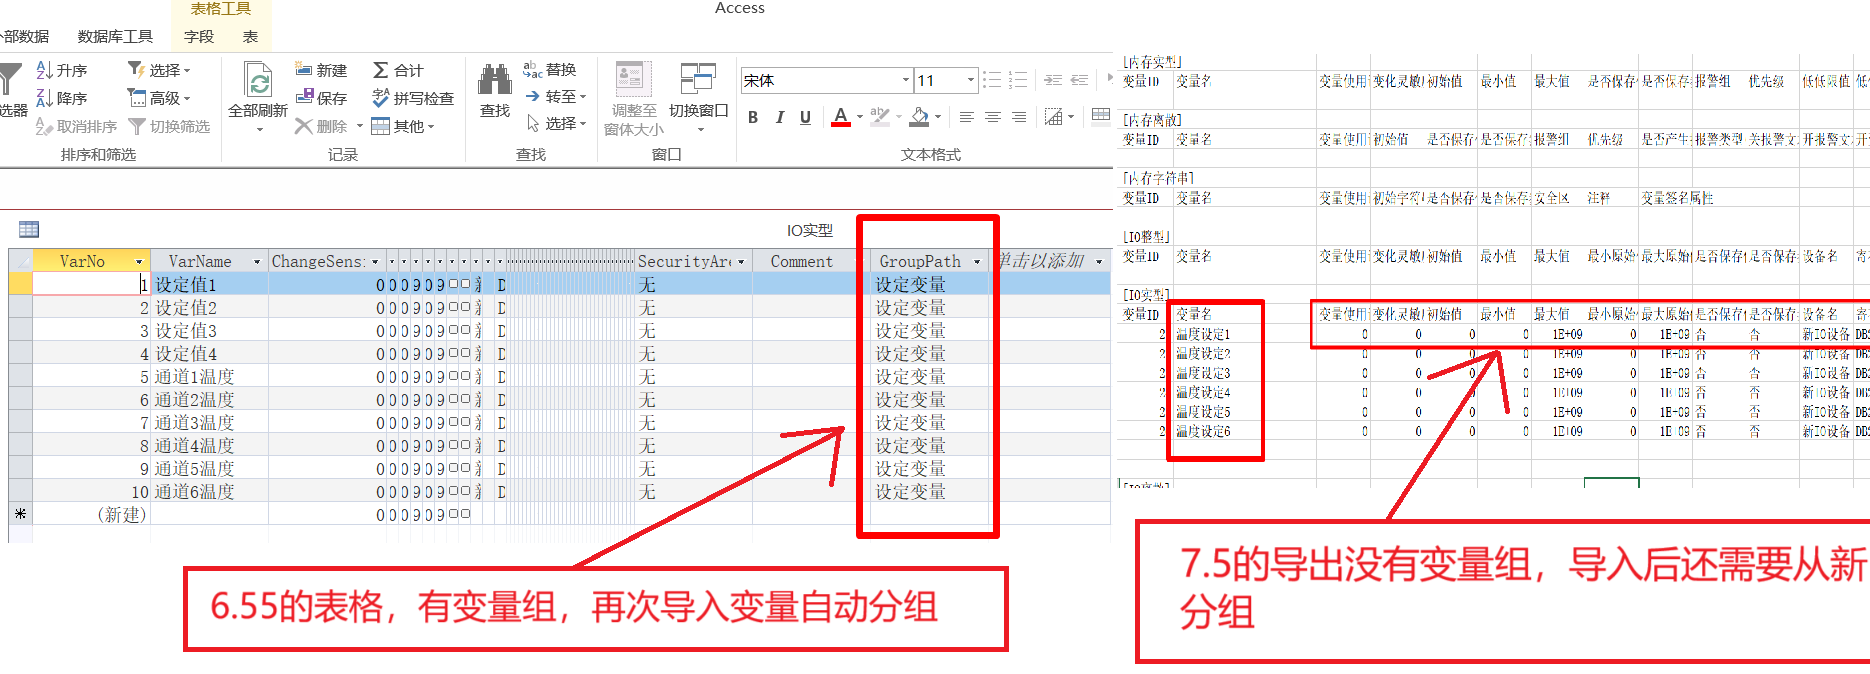Click the 全部刷新 refresh all icon
The height and width of the screenshot is (674, 1870).
(258, 82)
